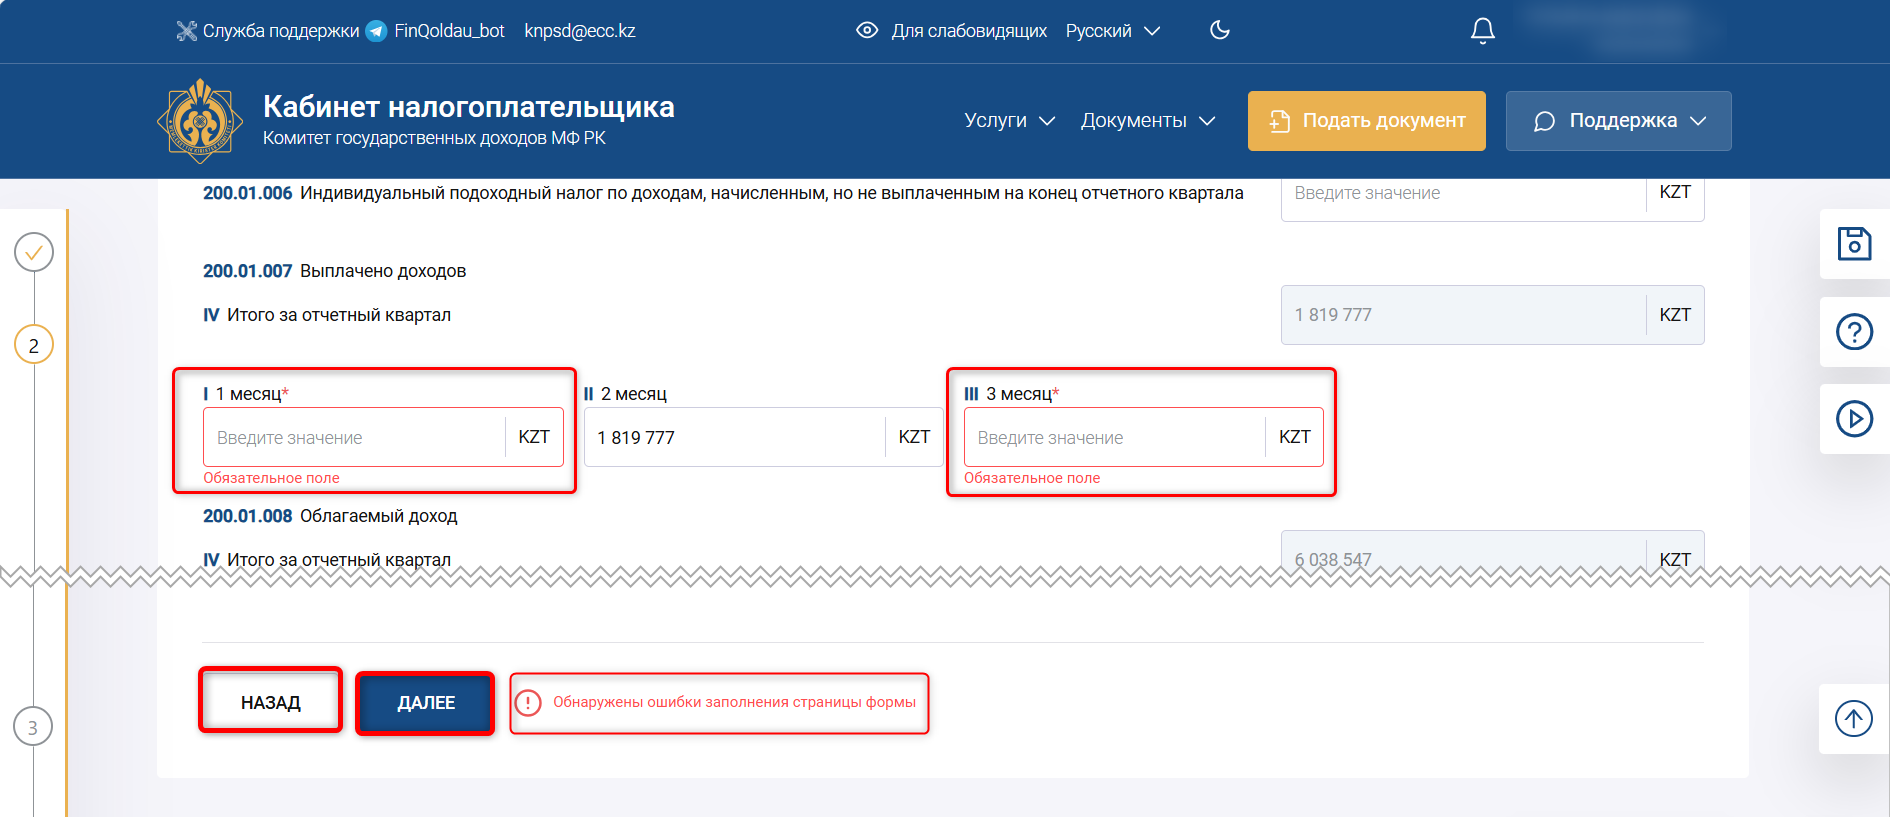Screen dimensions: 1890x817
Task: Expand the Русский language dropdown
Action: (x=1112, y=31)
